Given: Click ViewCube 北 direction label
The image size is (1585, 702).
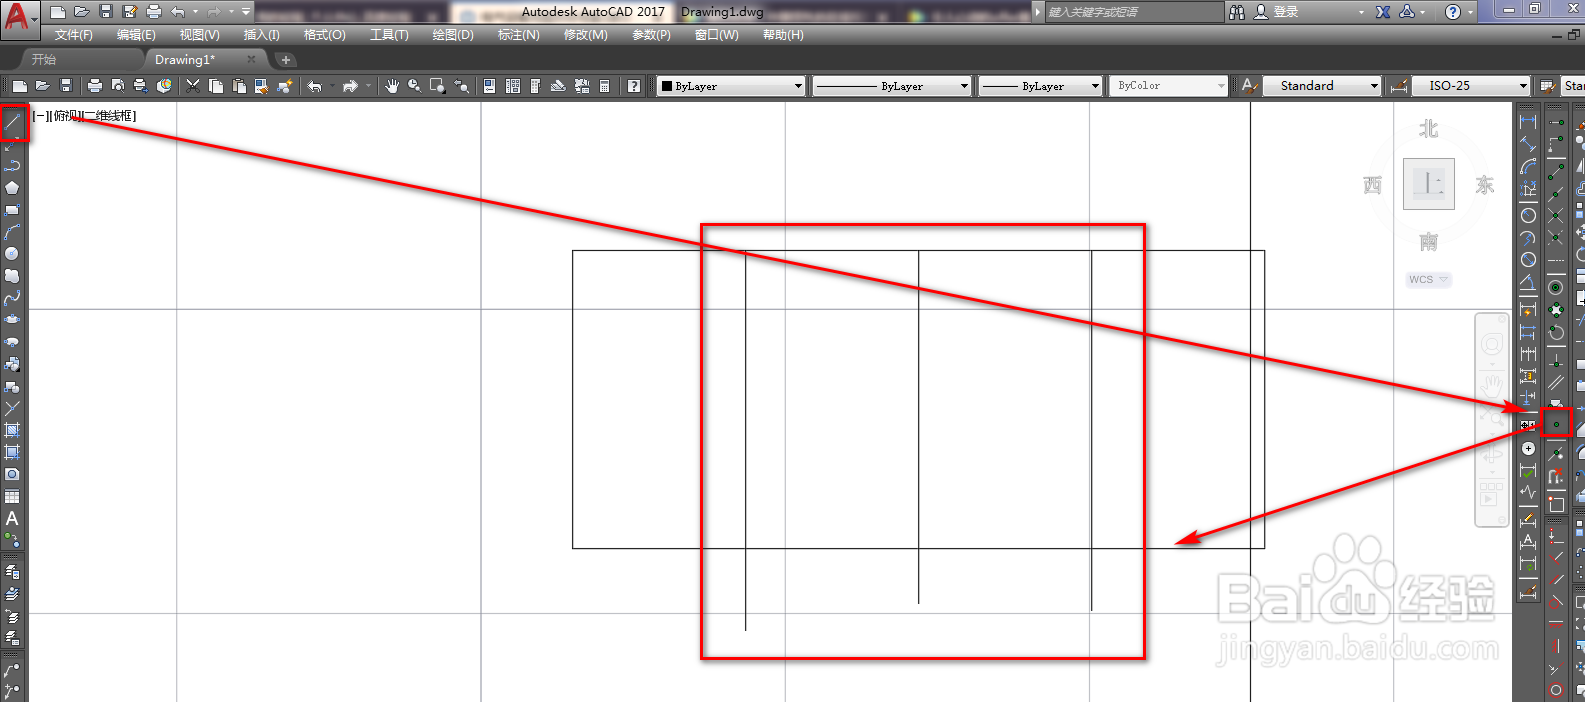Looking at the screenshot, I should coord(1428,129).
